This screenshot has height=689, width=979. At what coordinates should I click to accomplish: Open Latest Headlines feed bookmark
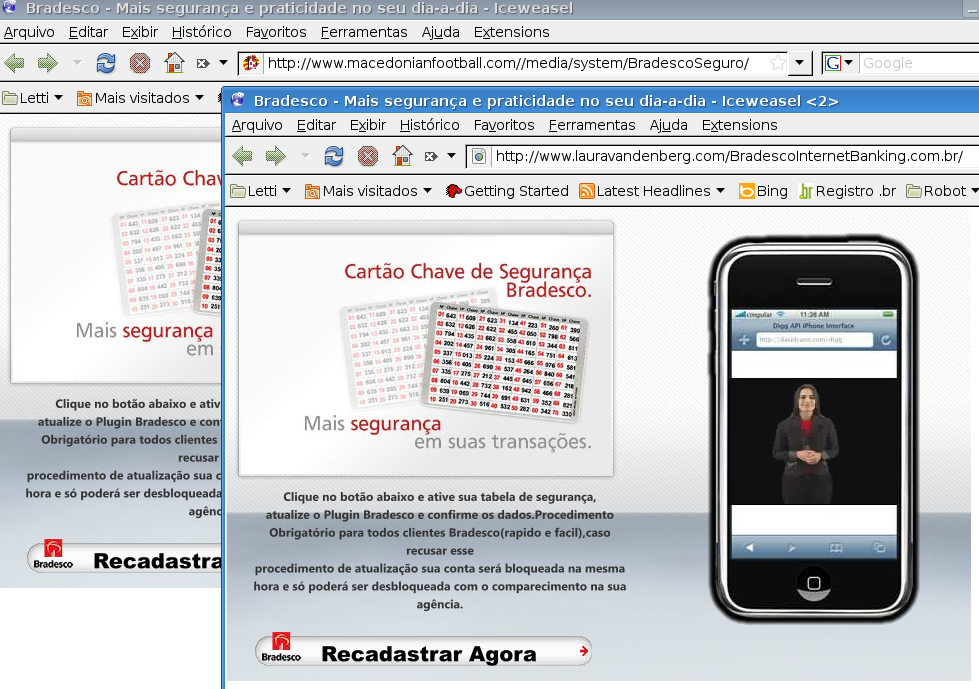click(x=652, y=191)
